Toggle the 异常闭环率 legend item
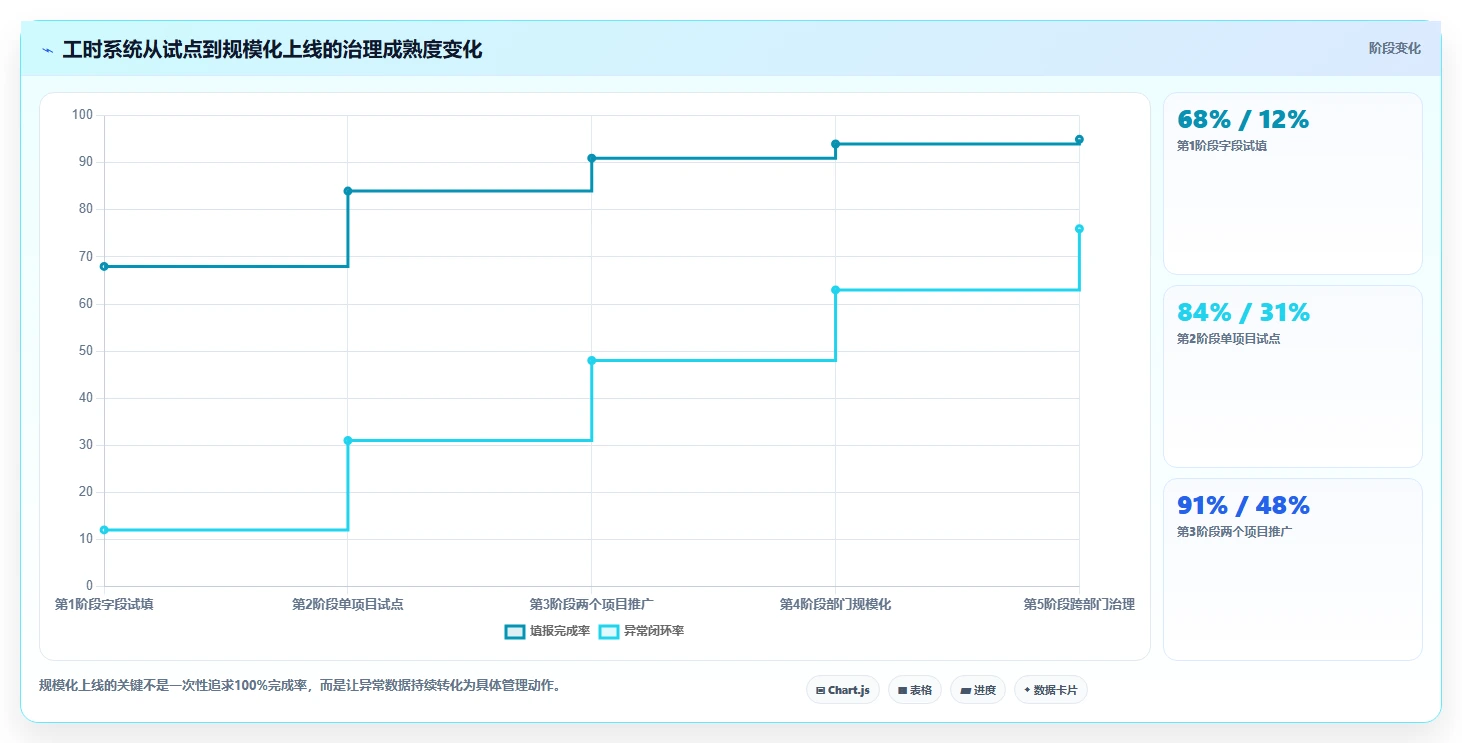Image resolution: width=1462 pixels, height=743 pixels. point(641,631)
